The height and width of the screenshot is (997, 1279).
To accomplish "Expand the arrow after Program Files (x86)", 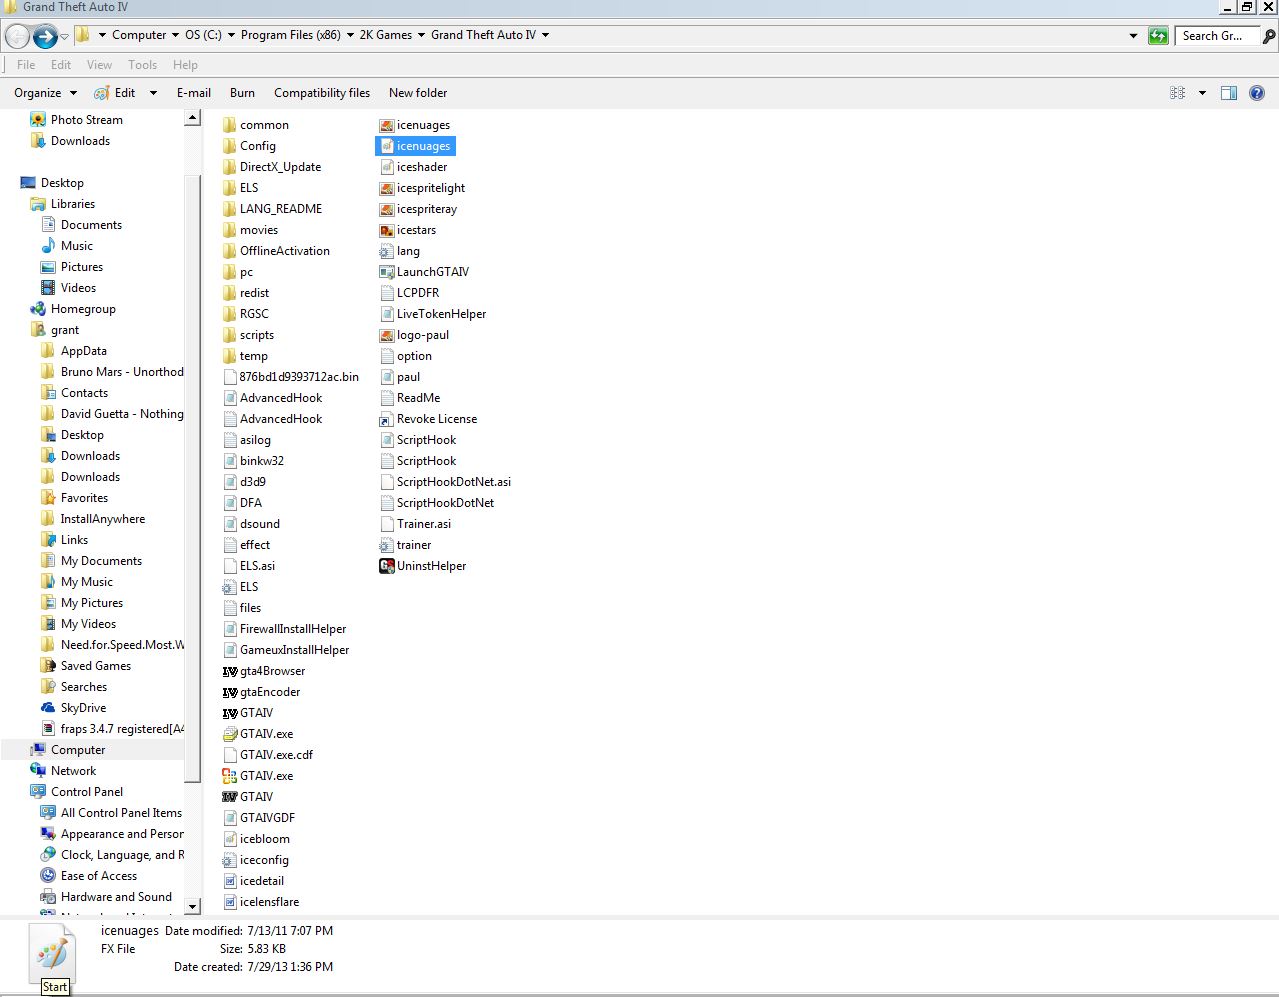I will coord(350,35).
